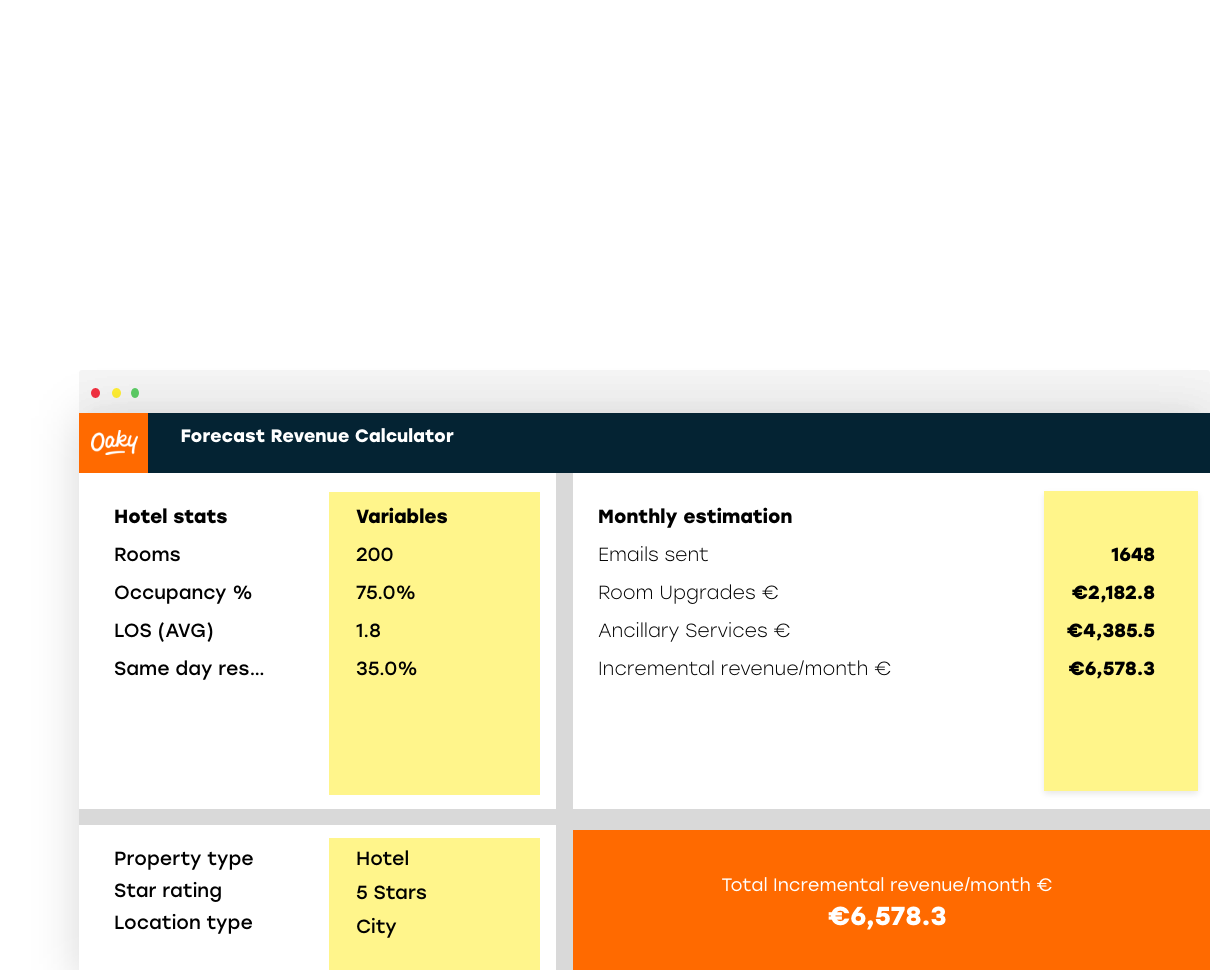Click the Incremental revenue/month amount in yellow column
Viewport: 1210px width, 970px height.
pyautogui.click(x=1112, y=669)
